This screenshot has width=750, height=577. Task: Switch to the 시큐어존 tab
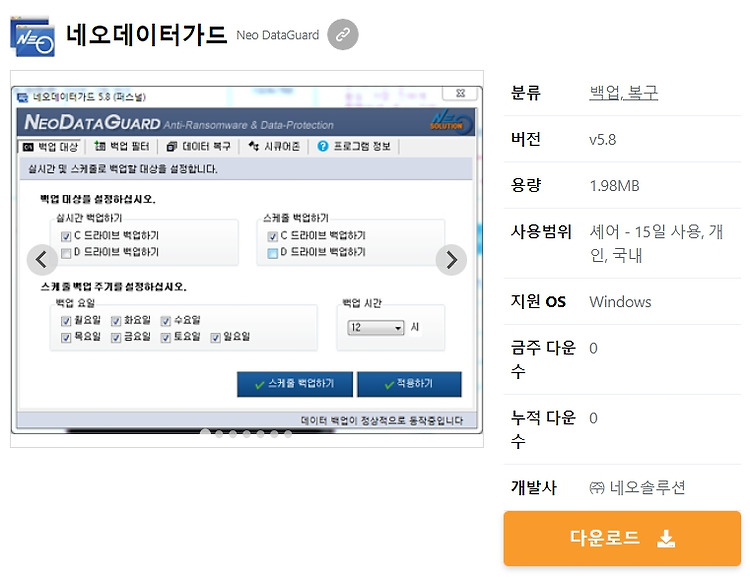[x=275, y=146]
